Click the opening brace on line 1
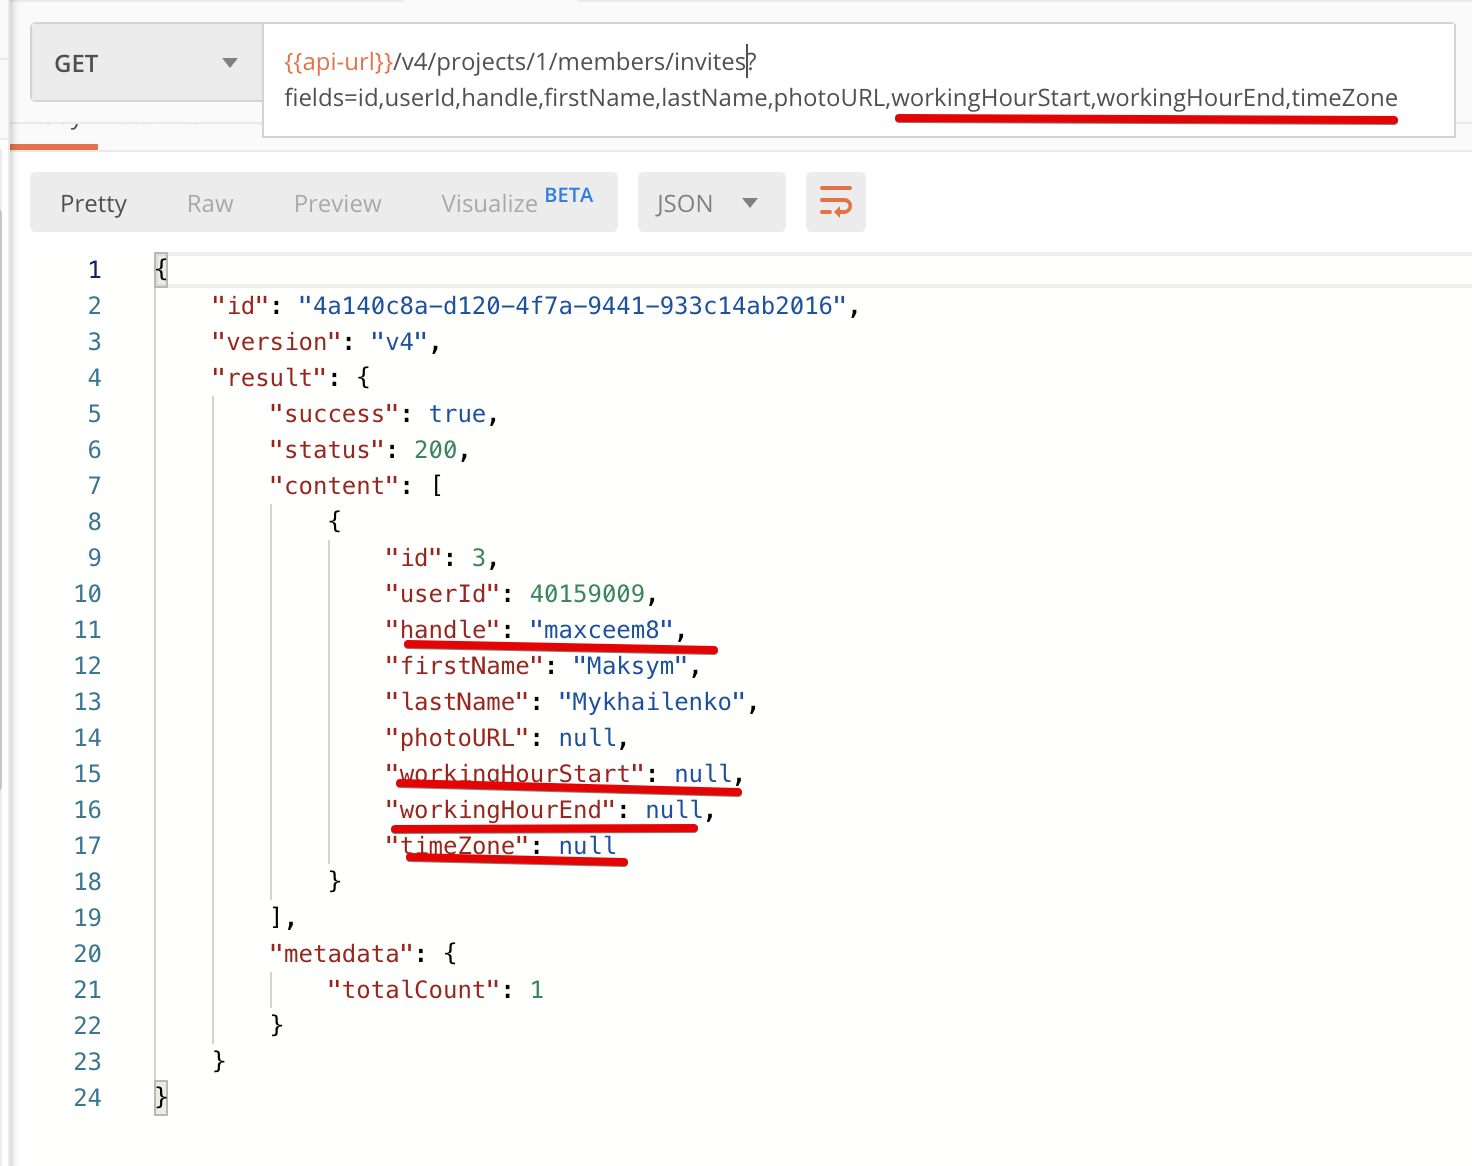 point(161,270)
